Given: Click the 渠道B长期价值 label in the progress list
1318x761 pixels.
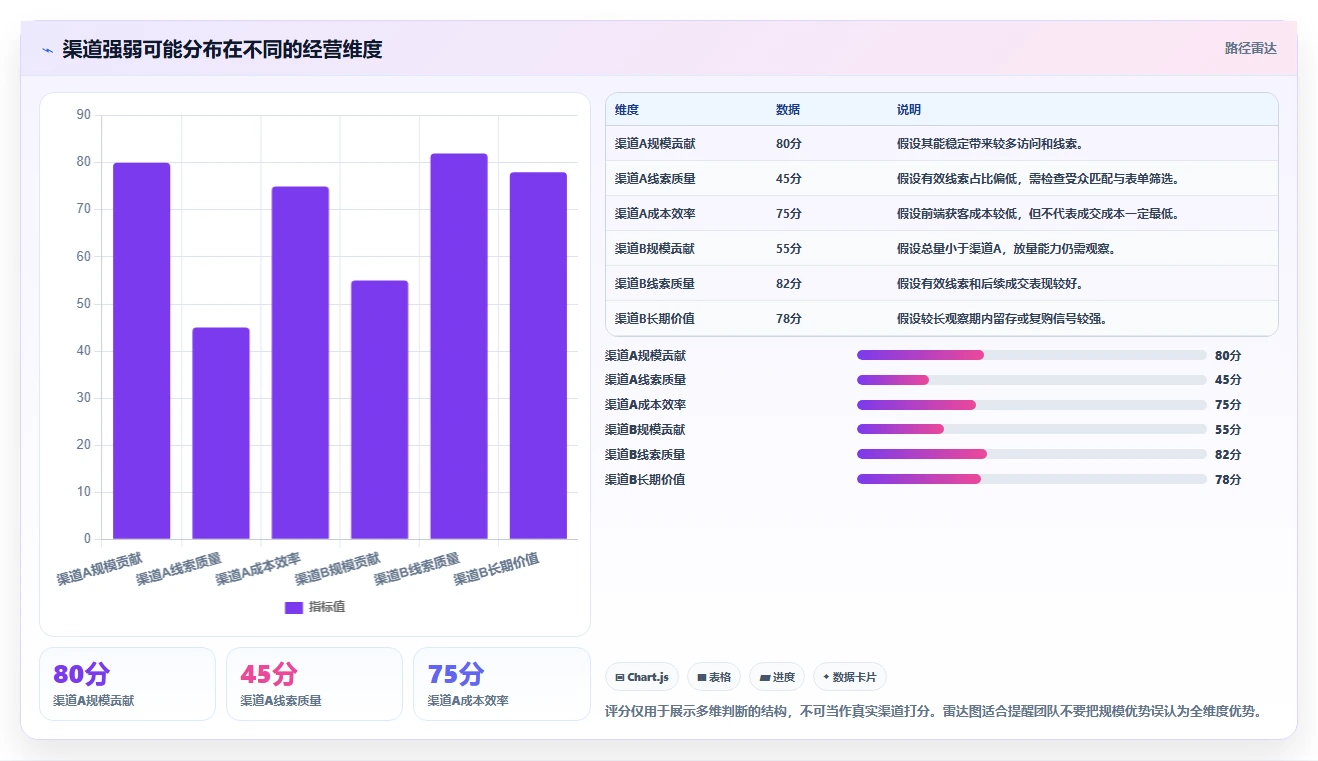Looking at the screenshot, I should pos(645,479).
